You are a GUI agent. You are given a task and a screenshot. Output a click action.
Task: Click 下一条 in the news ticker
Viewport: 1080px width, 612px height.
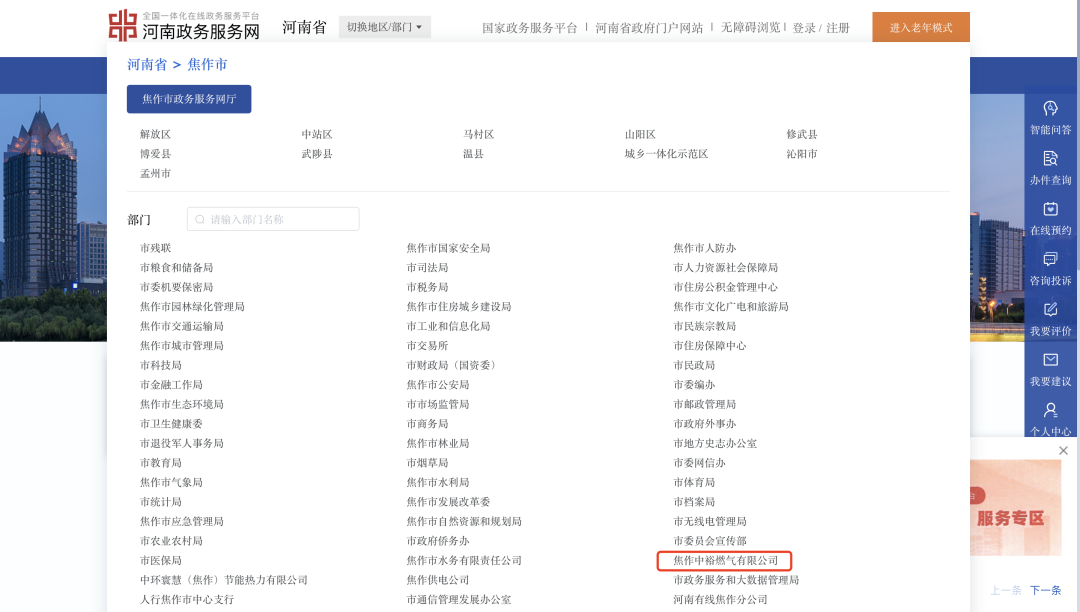(x=1045, y=590)
